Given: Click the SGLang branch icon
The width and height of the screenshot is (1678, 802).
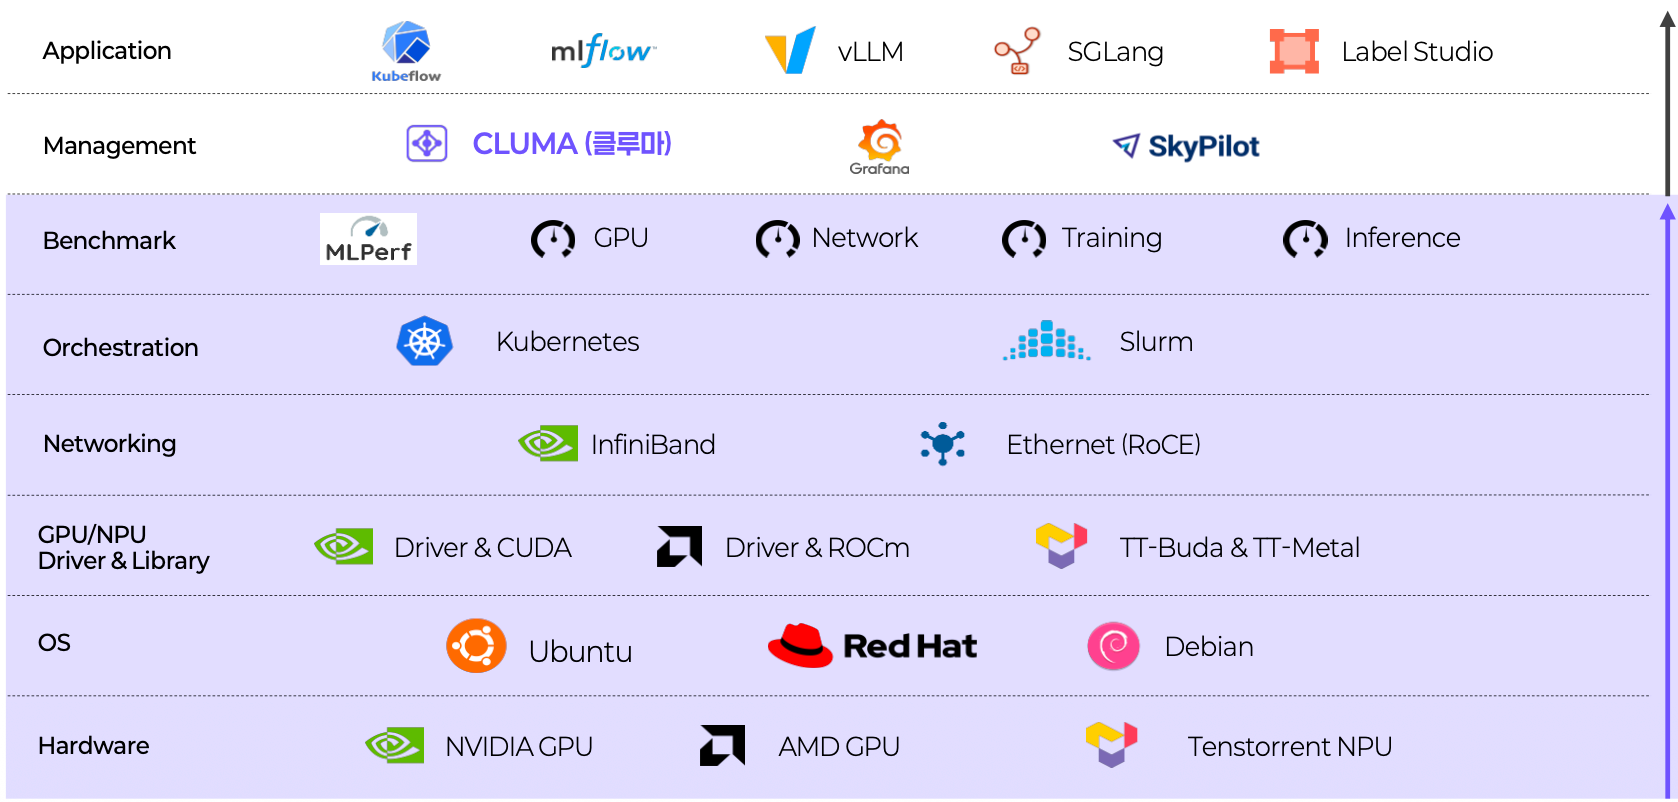Looking at the screenshot, I should tap(1017, 50).
